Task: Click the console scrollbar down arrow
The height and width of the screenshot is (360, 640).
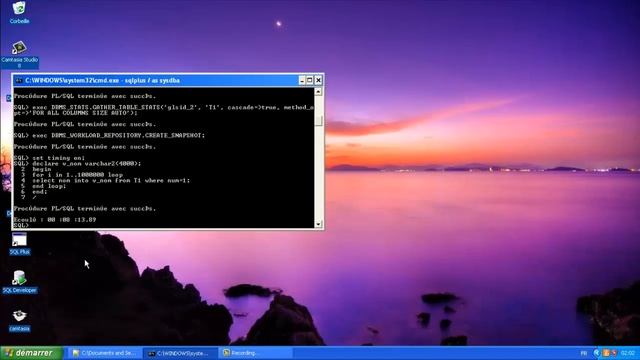Action: tap(318, 224)
